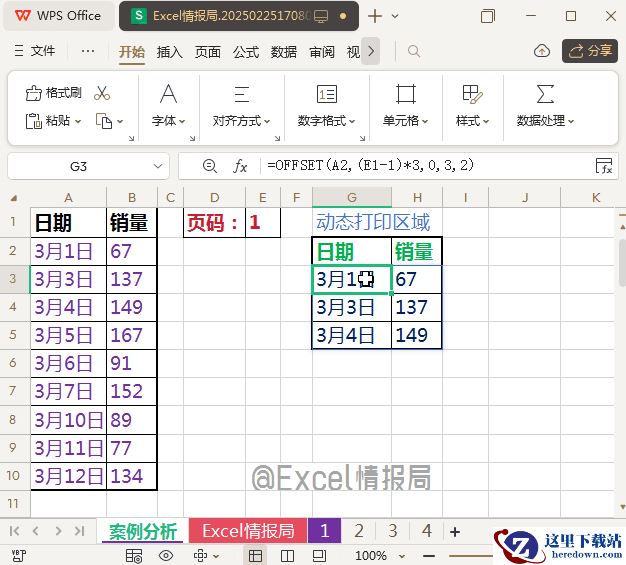The width and height of the screenshot is (626, 565).
Task: Click the 分享 Share button
Action: point(590,51)
